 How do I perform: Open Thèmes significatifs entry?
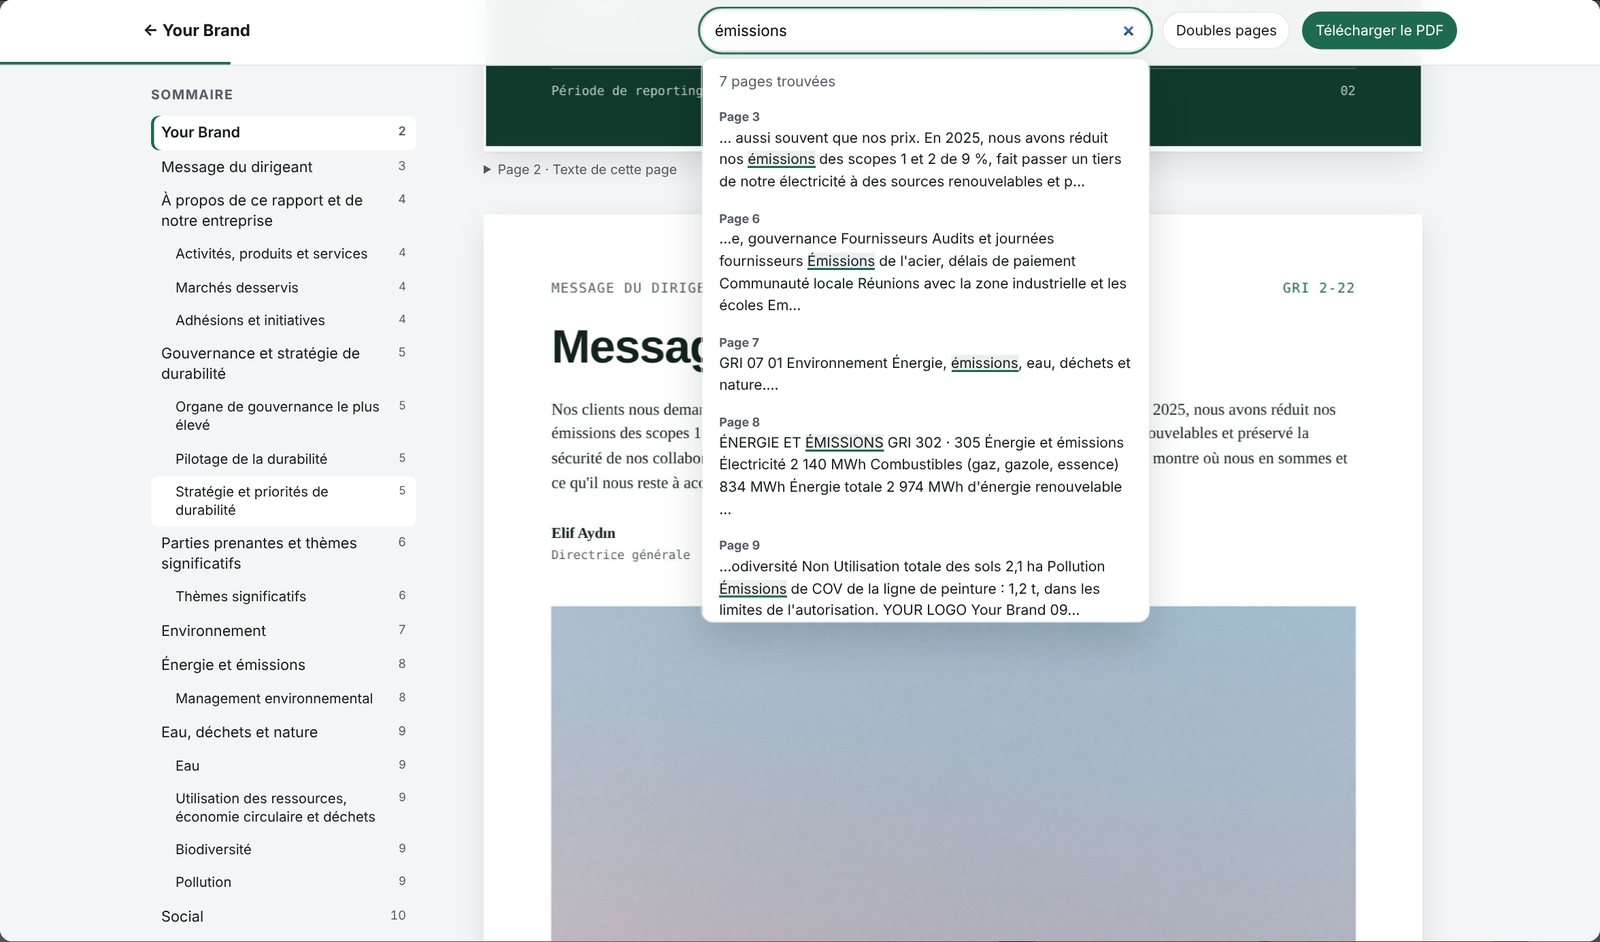click(x=284, y=596)
